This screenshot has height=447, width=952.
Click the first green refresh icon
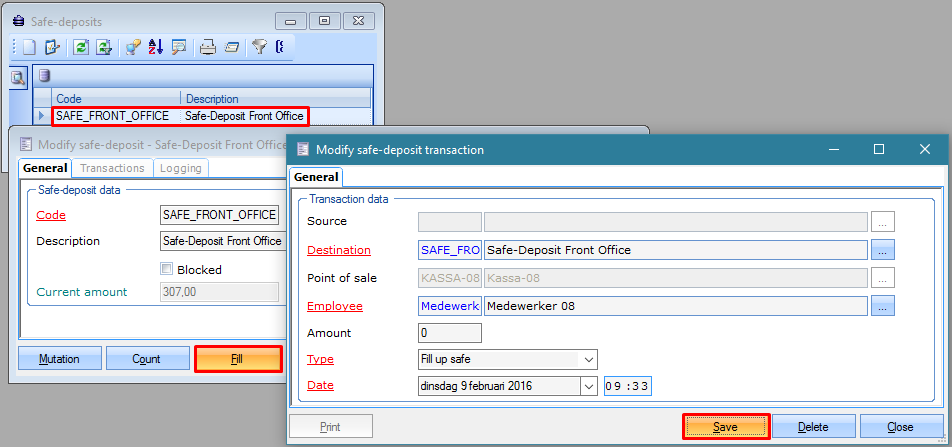tap(81, 46)
